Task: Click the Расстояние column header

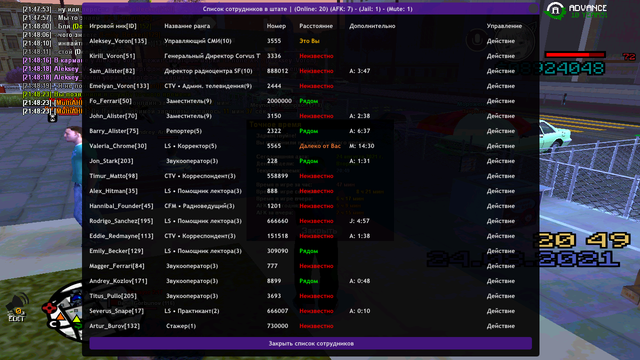Action: pyautogui.click(x=316, y=26)
